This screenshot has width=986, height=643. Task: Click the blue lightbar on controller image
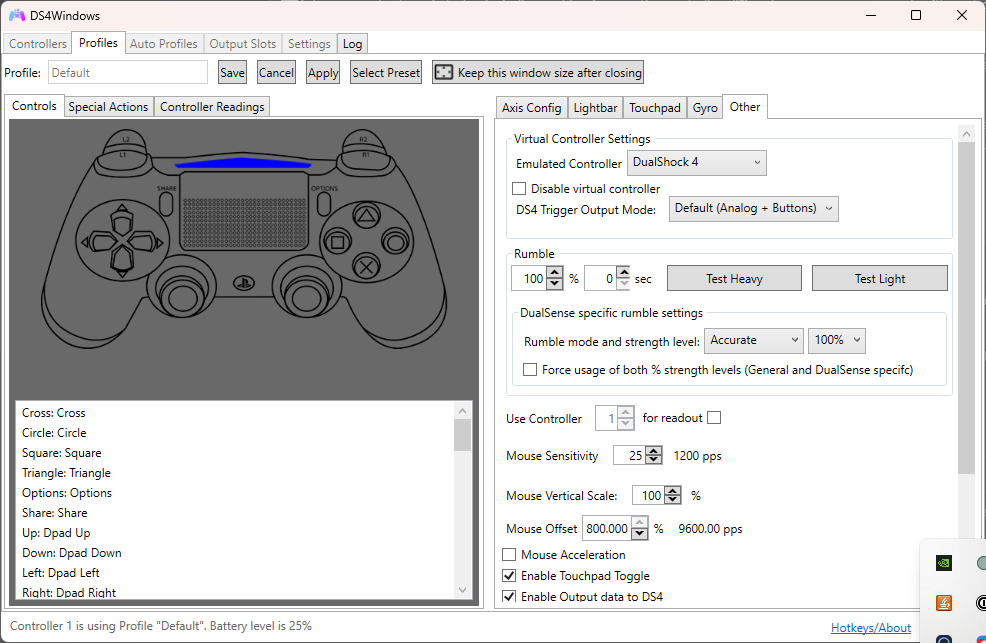click(x=243, y=164)
